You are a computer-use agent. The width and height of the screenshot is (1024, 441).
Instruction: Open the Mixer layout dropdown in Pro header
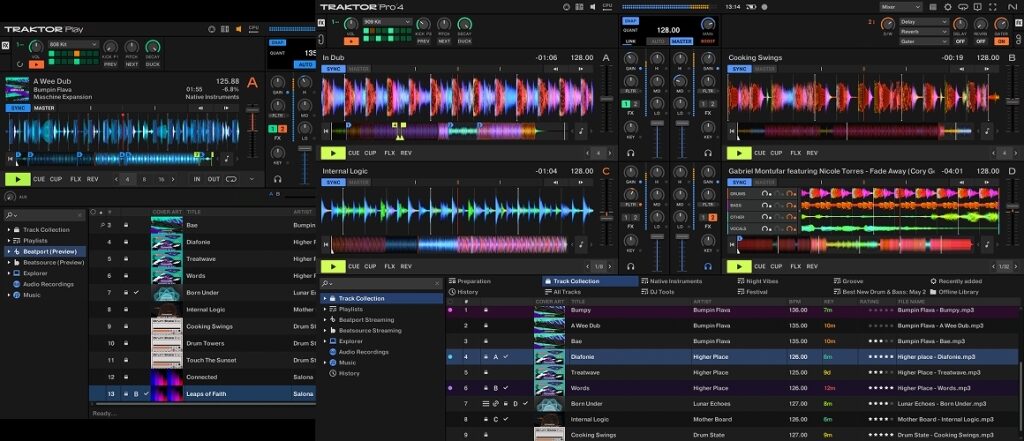(901, 7)
